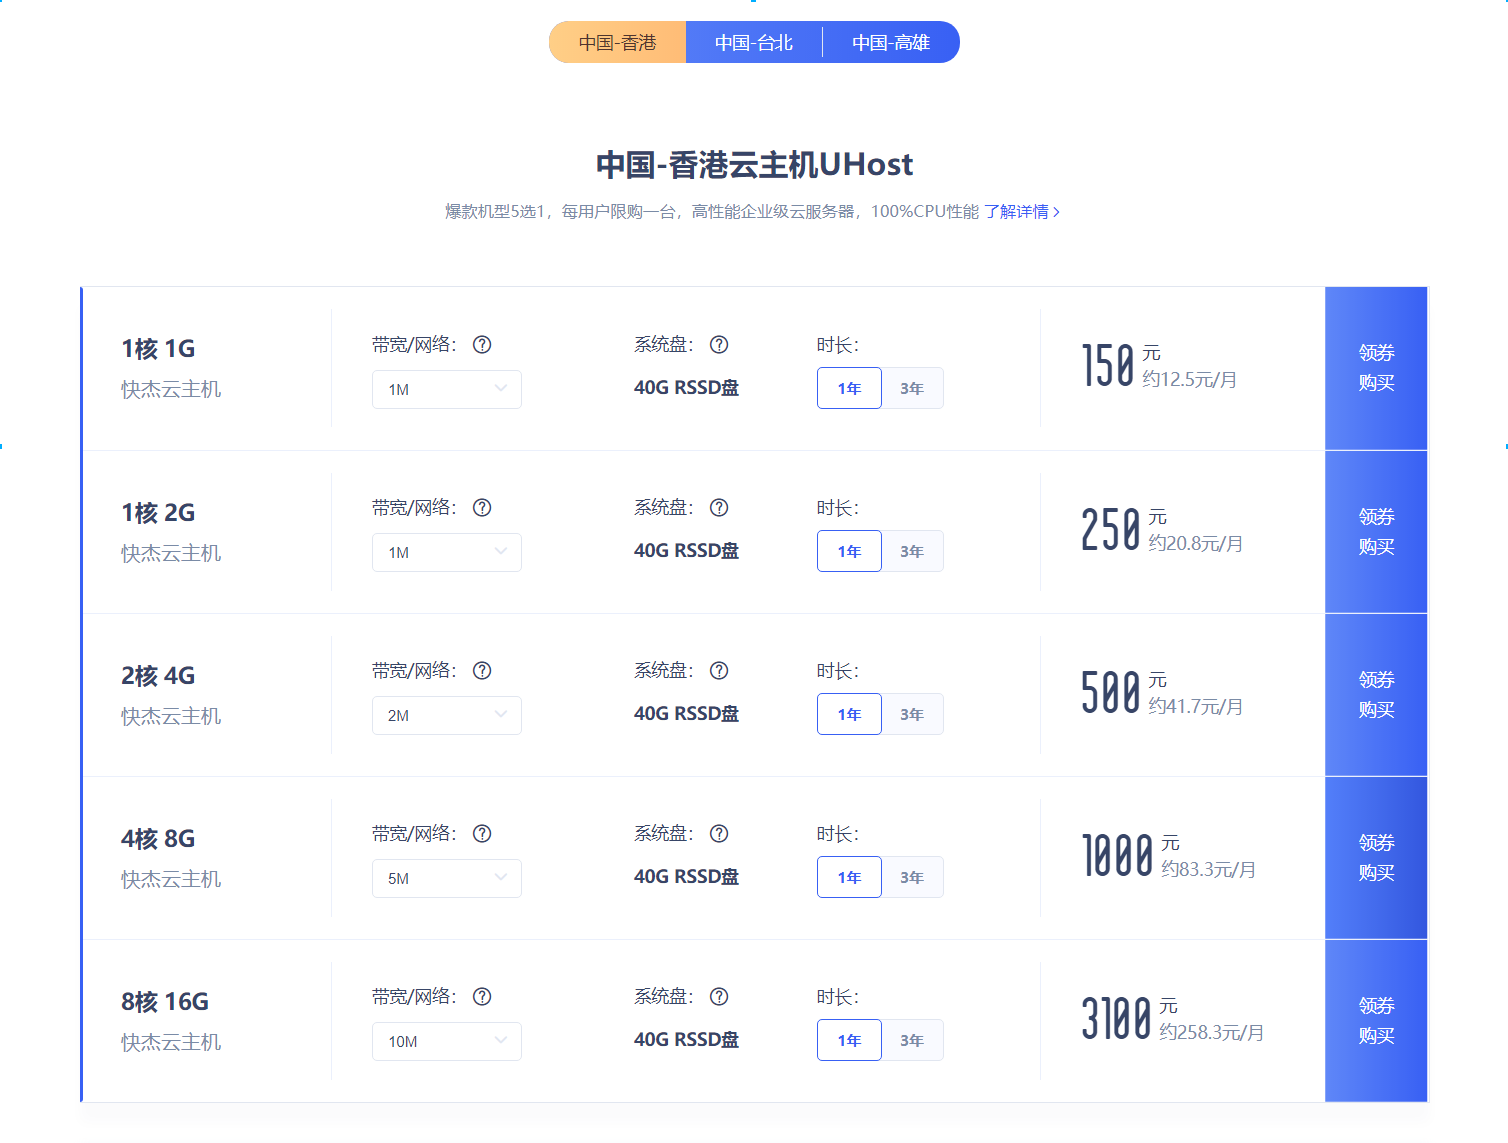Screen dimensions: 1508x1143
Task: Open system disk help icon in 4核 8G row
Action: [x=719, y=834]
